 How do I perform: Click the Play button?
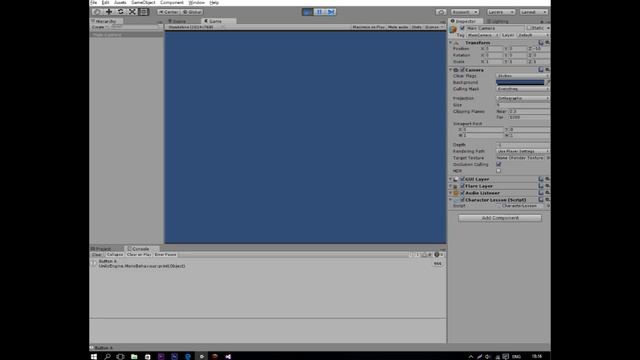tap(308, 12)
